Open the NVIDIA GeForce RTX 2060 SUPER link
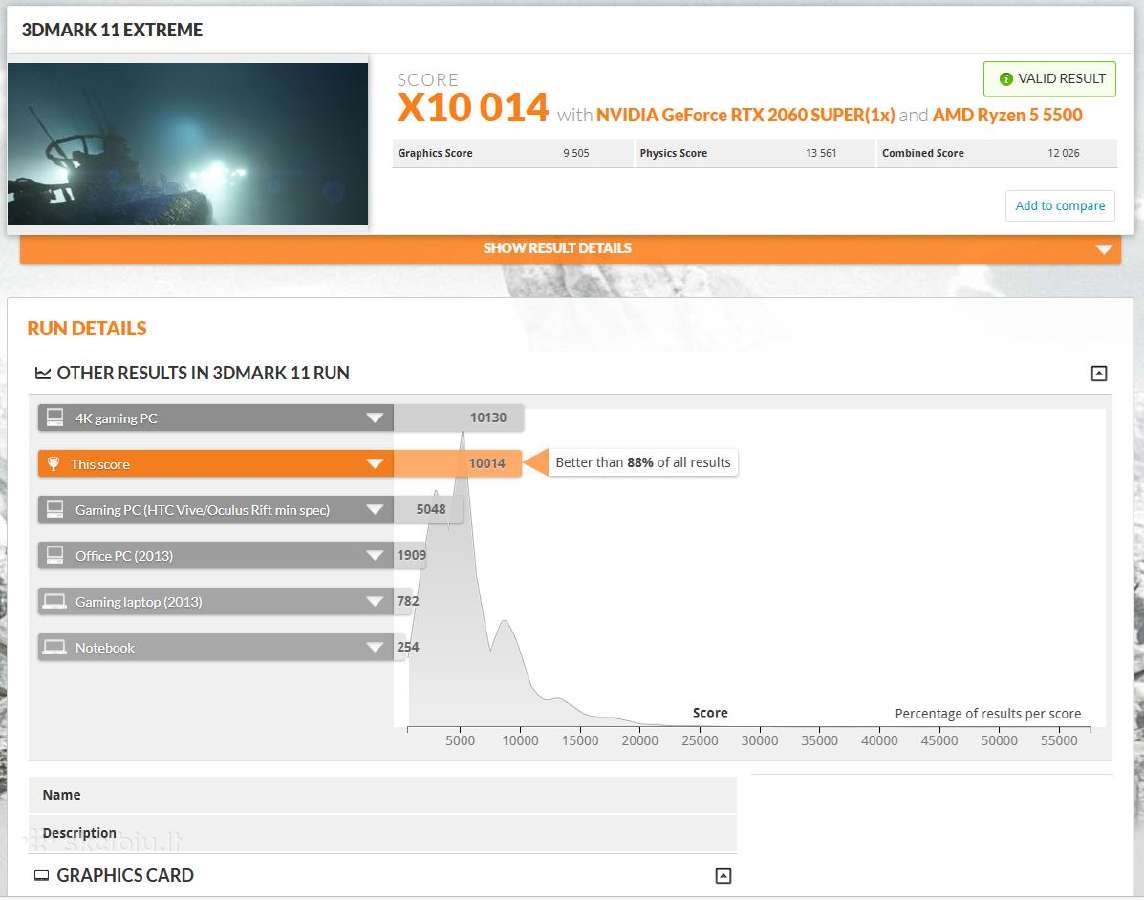Viewport: 1144px width, 900px height. (746, 115)
